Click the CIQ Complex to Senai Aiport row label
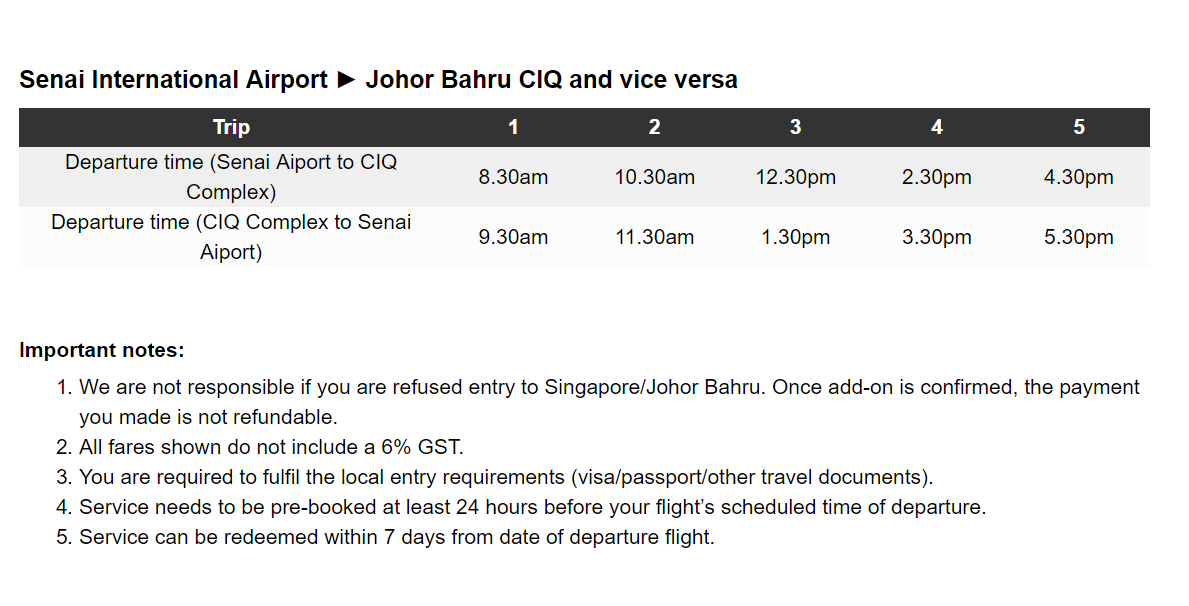This screenshot has height=606, width=1189. pos(231,237)
